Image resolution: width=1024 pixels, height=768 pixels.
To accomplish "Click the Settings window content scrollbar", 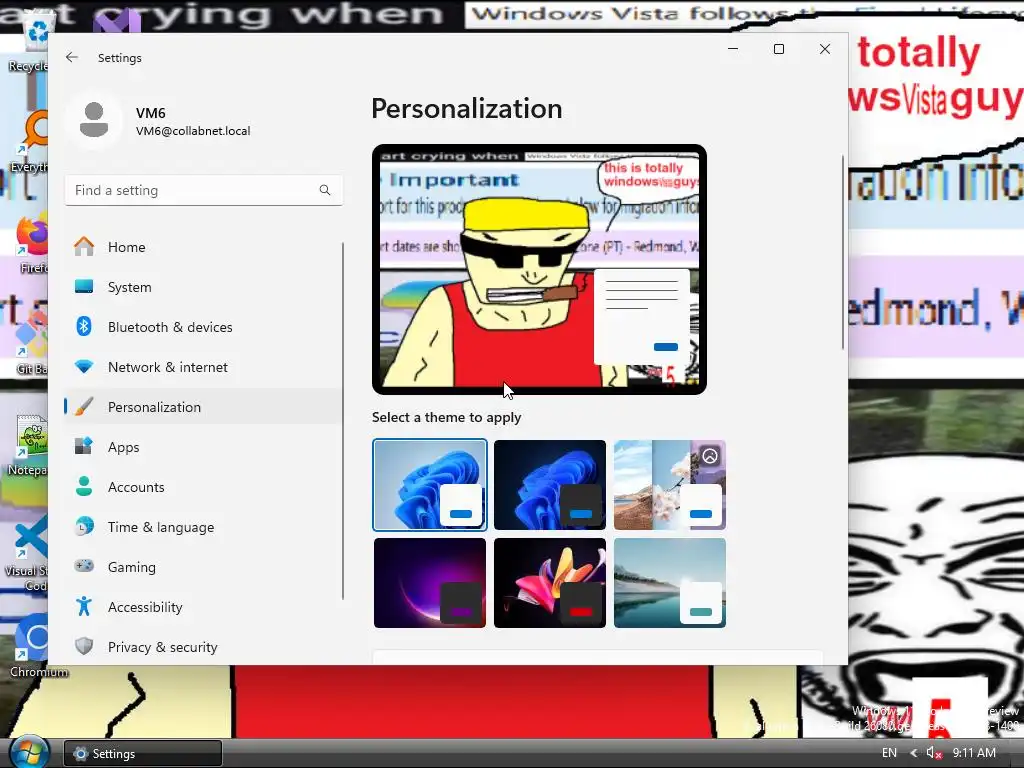I will click(x=843, y=252).
